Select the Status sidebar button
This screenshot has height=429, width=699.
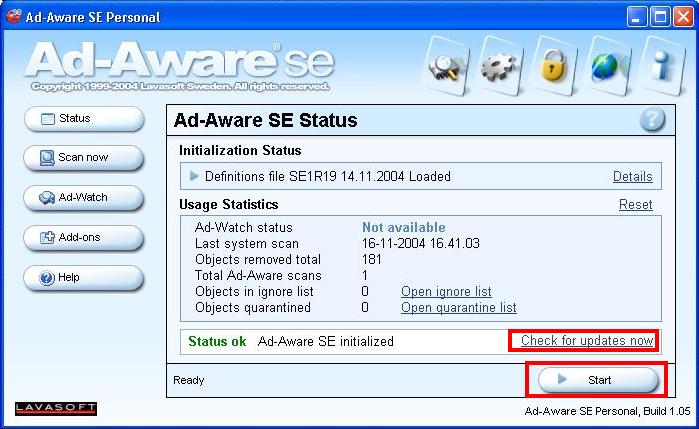tap(84, 119)
